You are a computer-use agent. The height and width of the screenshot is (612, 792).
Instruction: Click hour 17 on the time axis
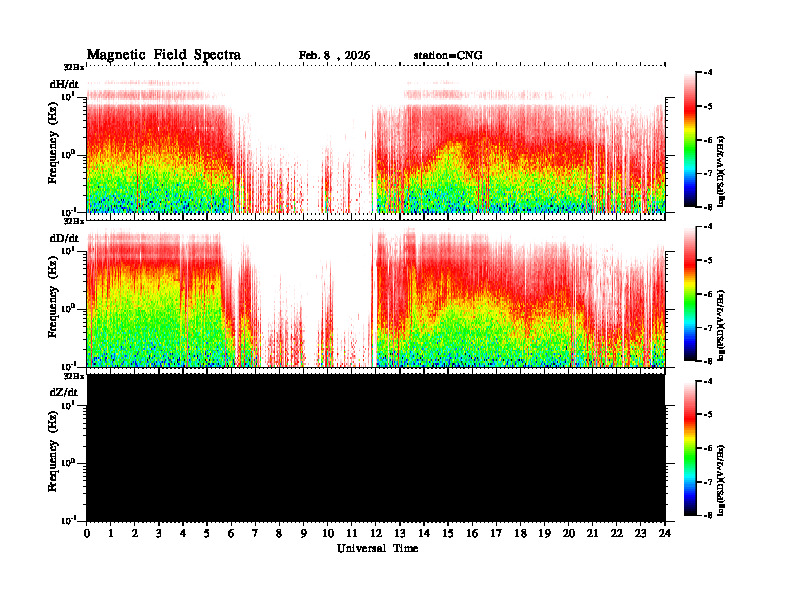click(496, 534)
